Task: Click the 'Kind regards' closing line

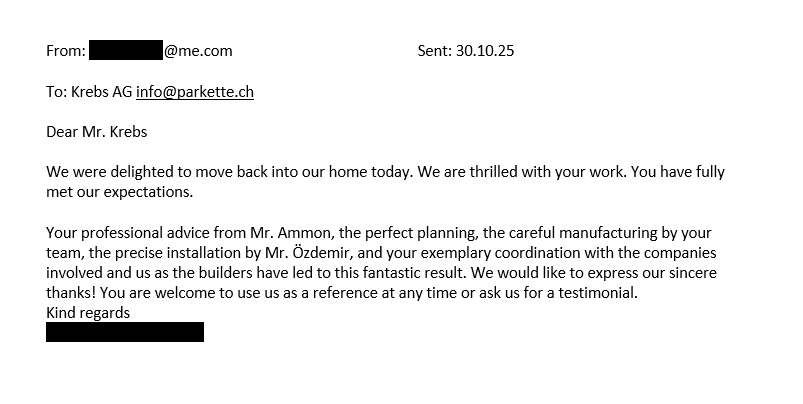Action: (88, 313)
